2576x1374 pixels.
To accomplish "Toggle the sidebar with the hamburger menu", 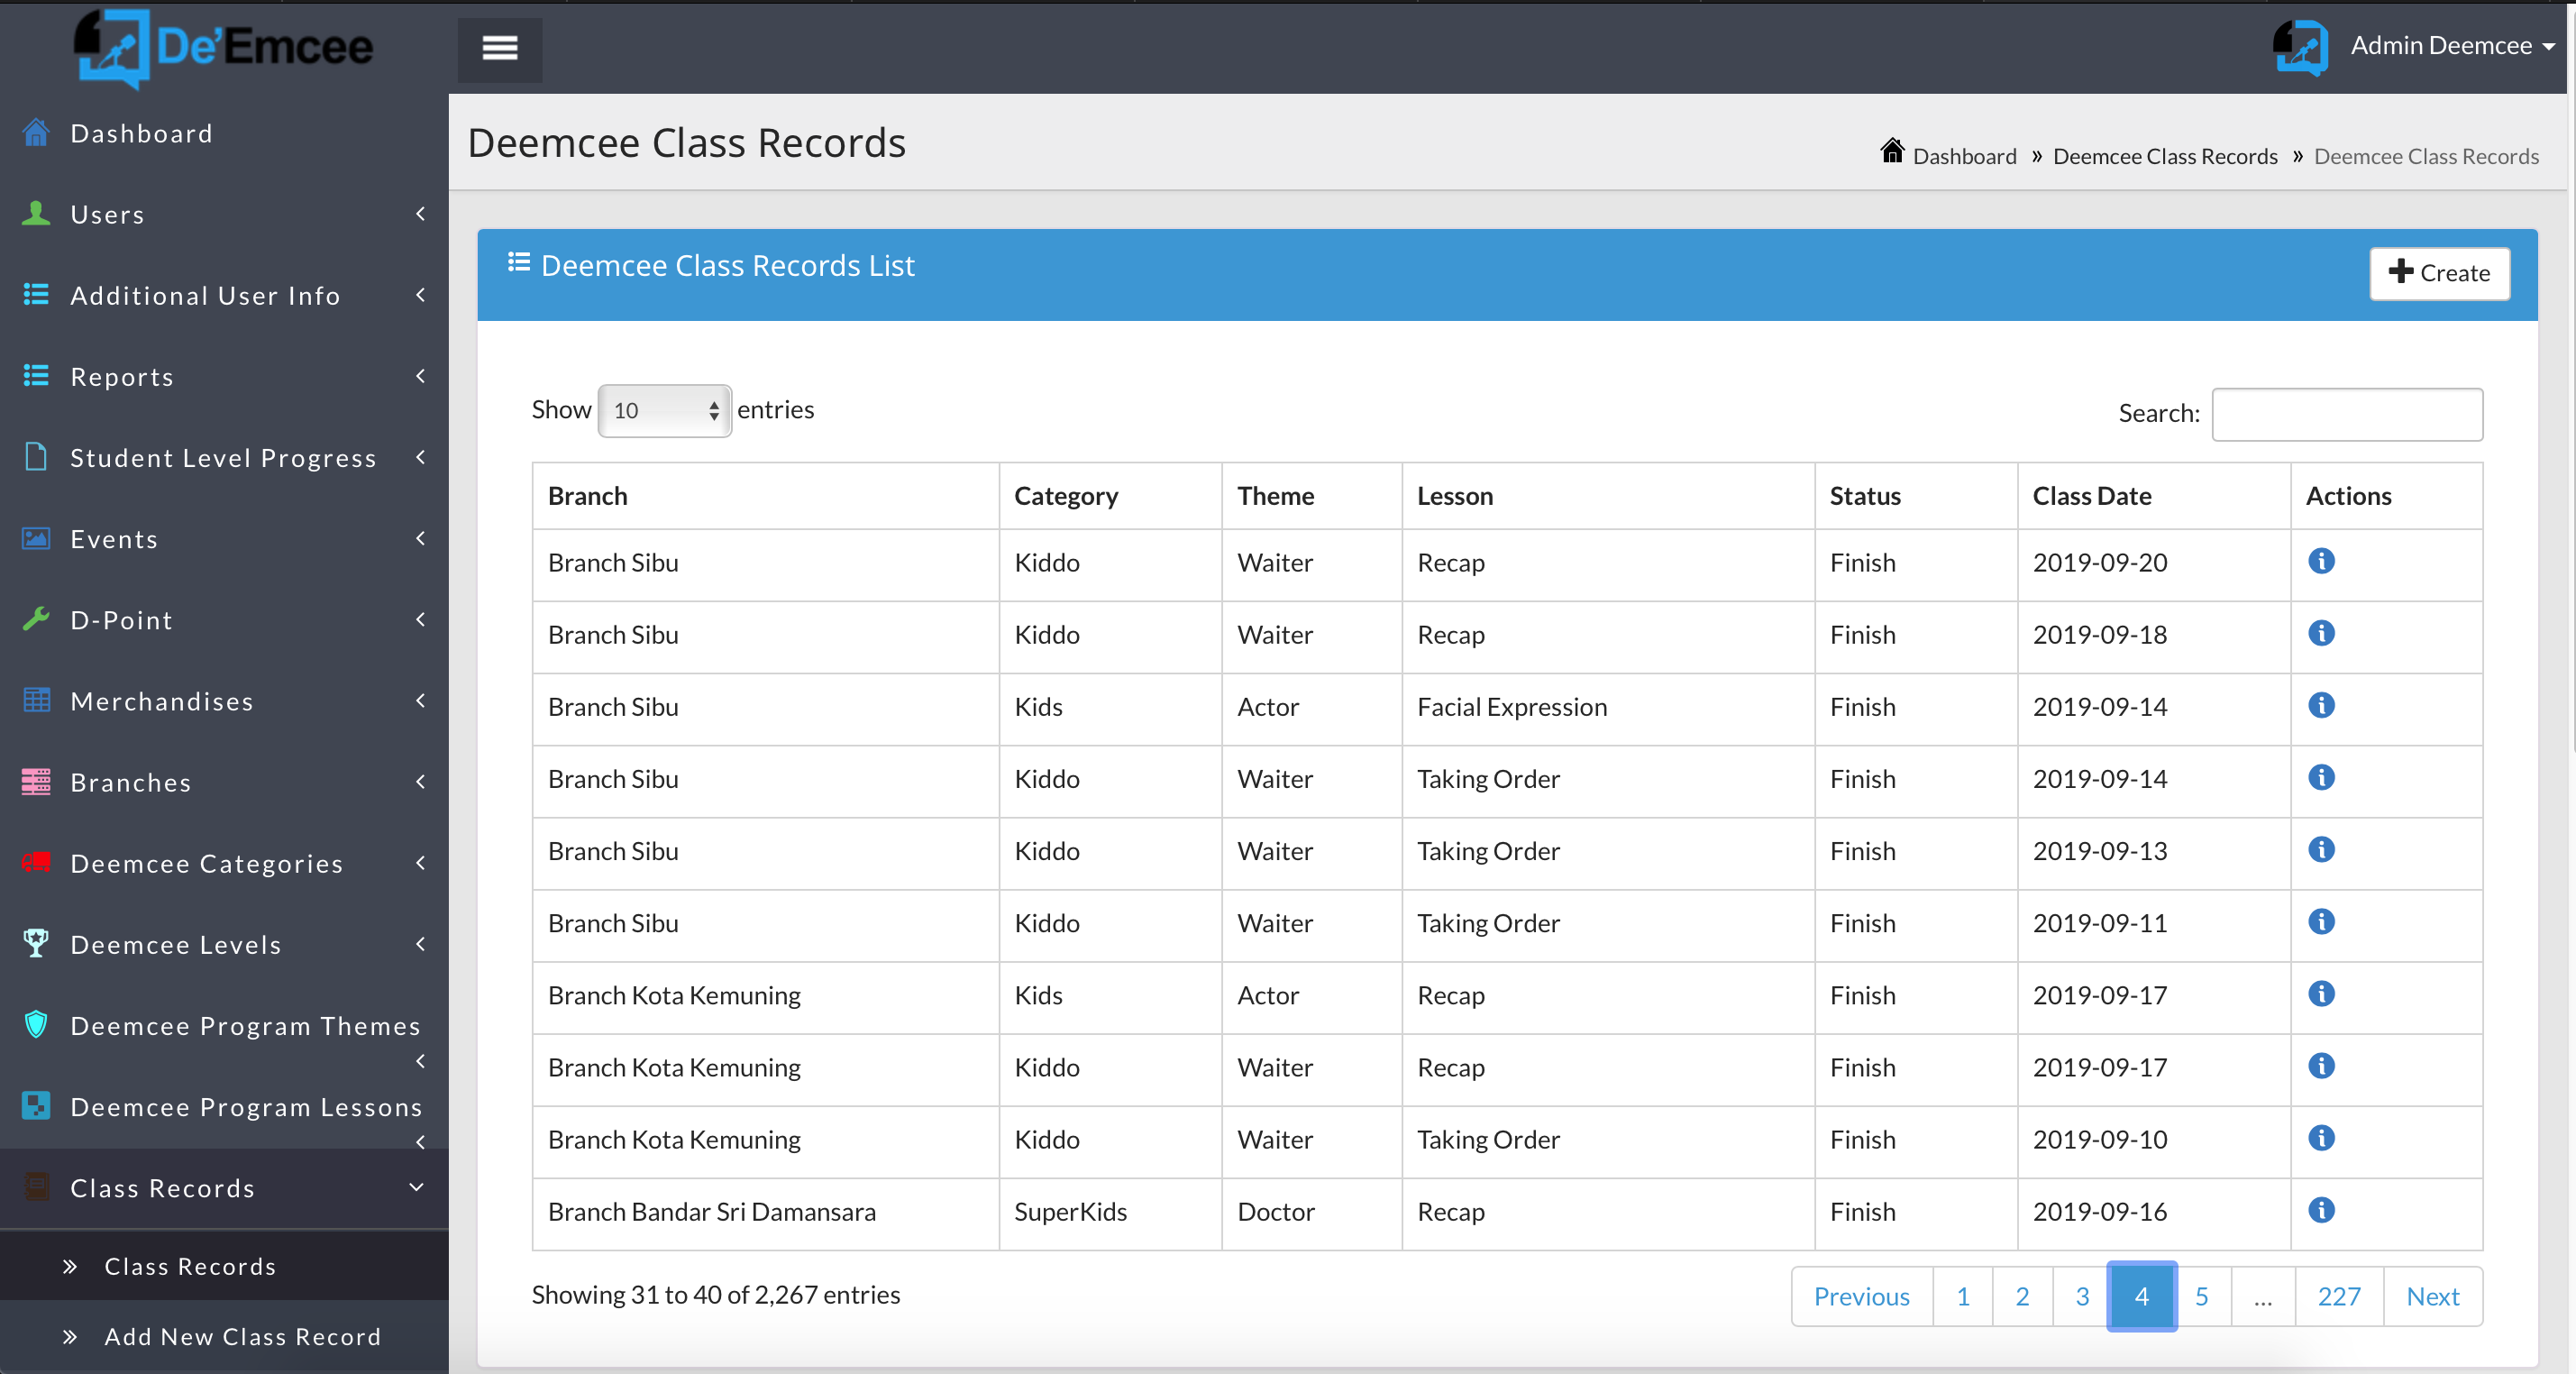I will pyautogui.click(x=499, y=47).
